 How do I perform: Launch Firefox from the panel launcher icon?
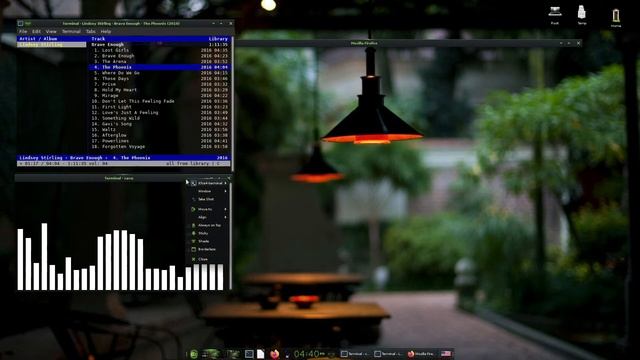pos(274,354)
